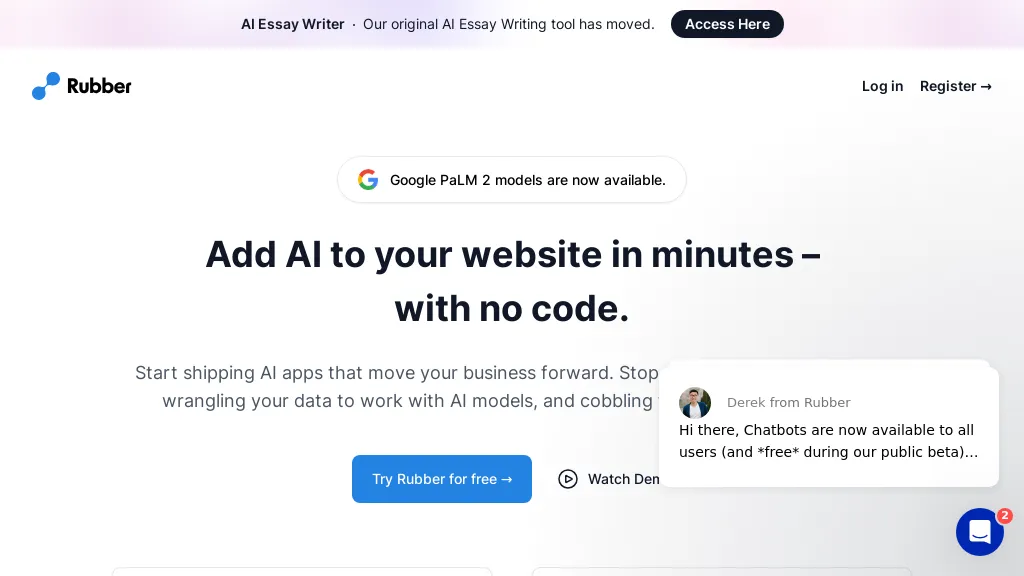The width and height of the screenshot is (1024, 576).
Task: Click the Rubber blue dots logo icon
Action: click(x=46, y=86)
